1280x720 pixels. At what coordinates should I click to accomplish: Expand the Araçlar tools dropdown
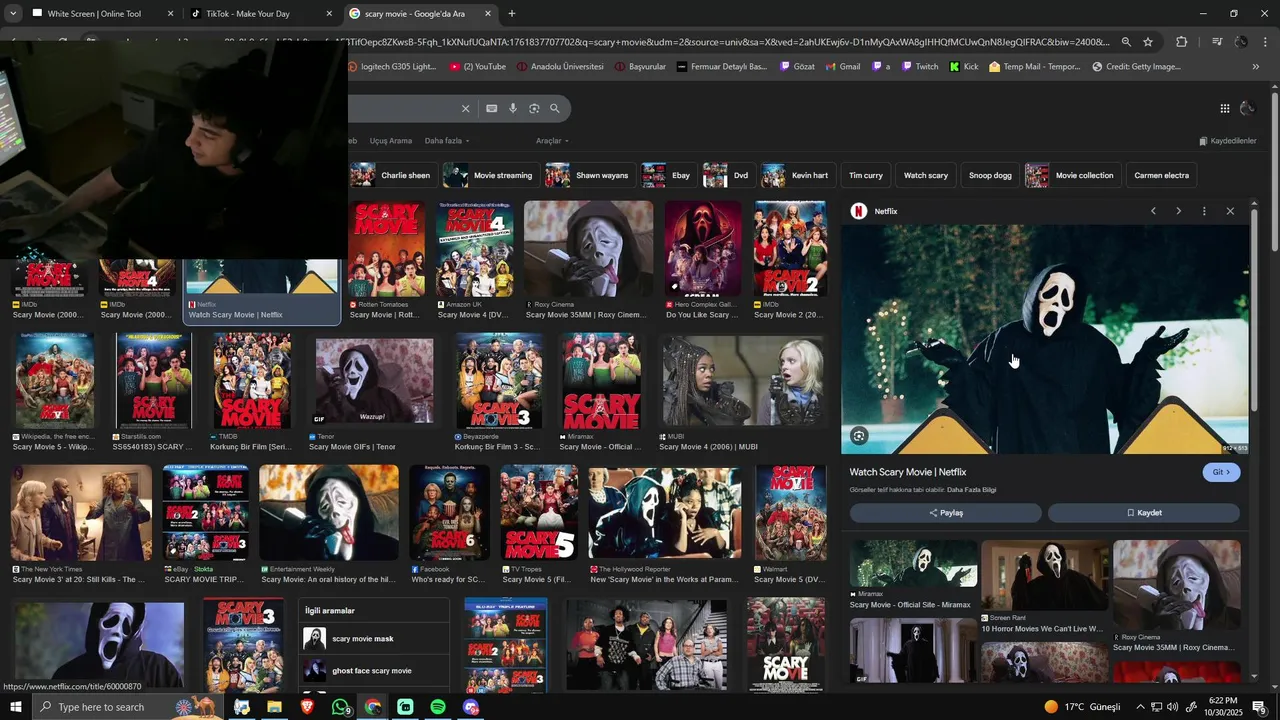point(552,141)
